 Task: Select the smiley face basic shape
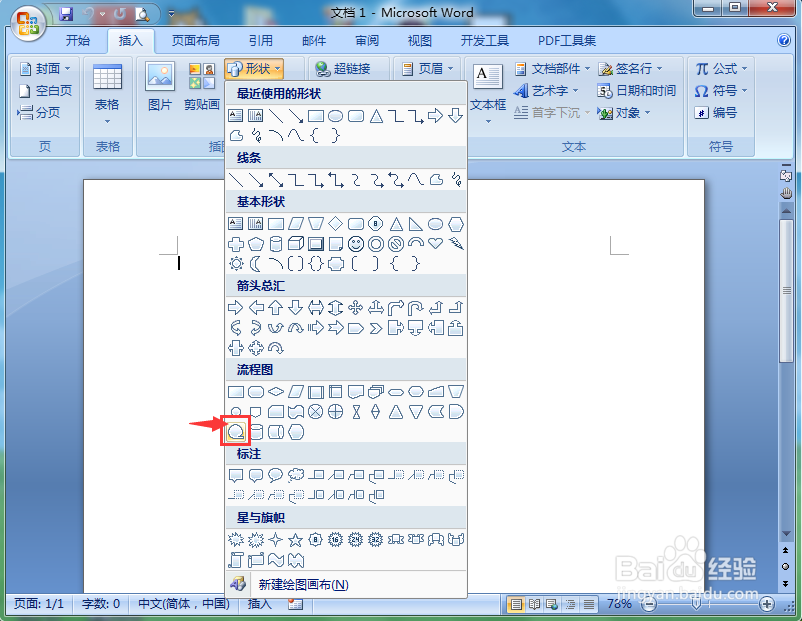coord(355,244)
